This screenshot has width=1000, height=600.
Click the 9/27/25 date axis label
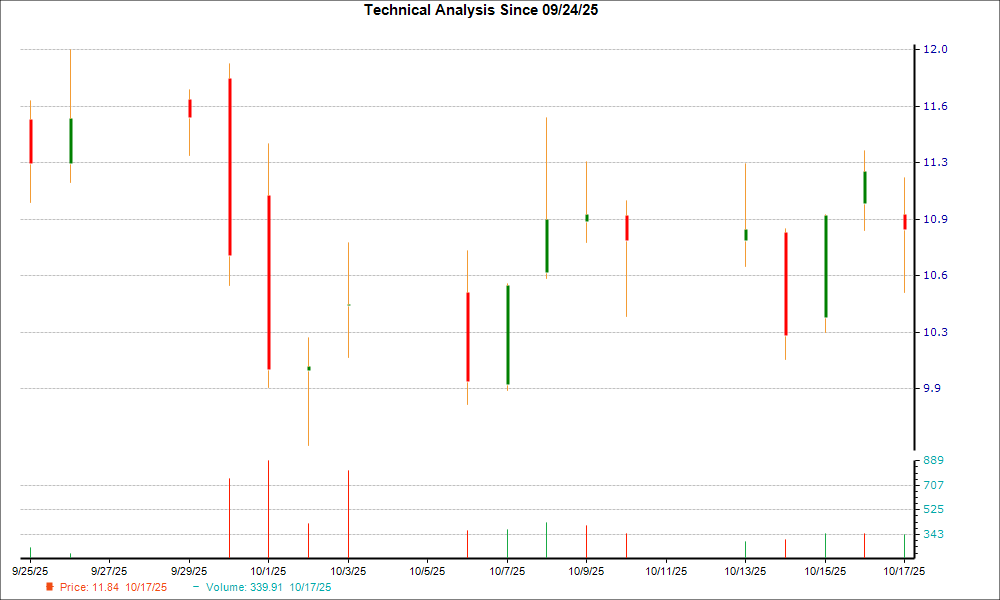tap(109, 571)
